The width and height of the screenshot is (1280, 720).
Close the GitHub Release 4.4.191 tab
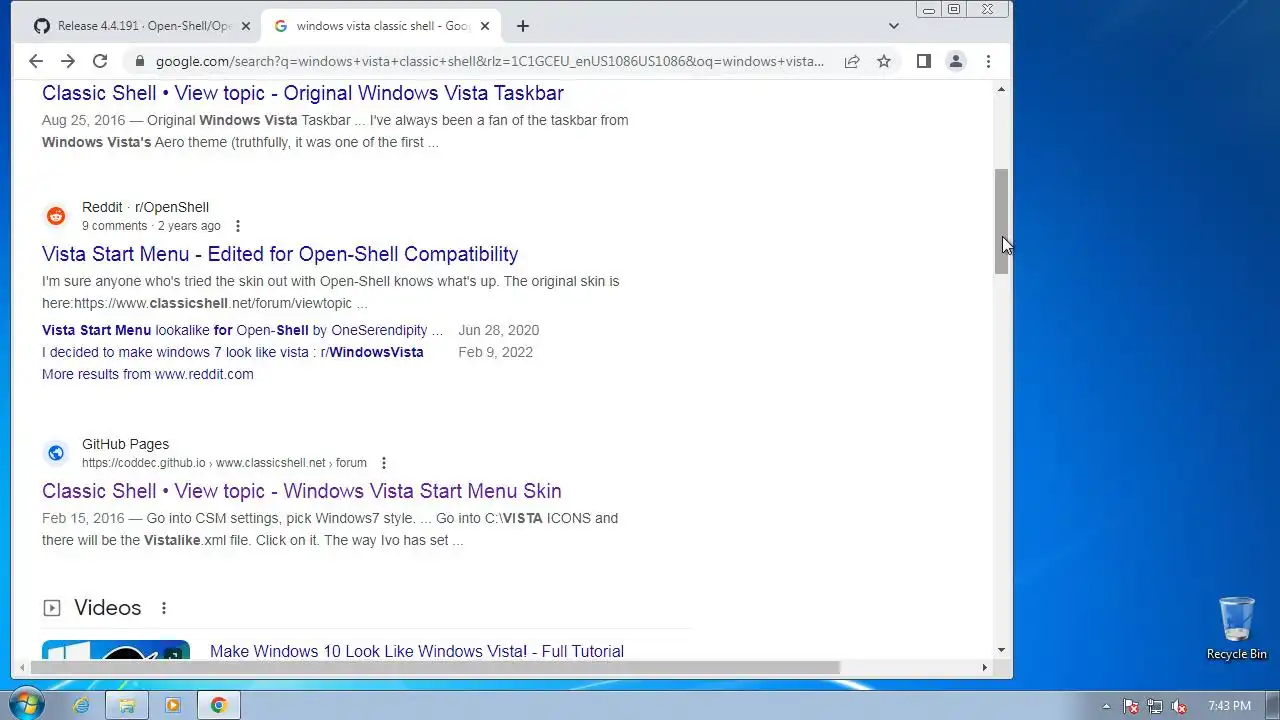[x=246, y=26]
